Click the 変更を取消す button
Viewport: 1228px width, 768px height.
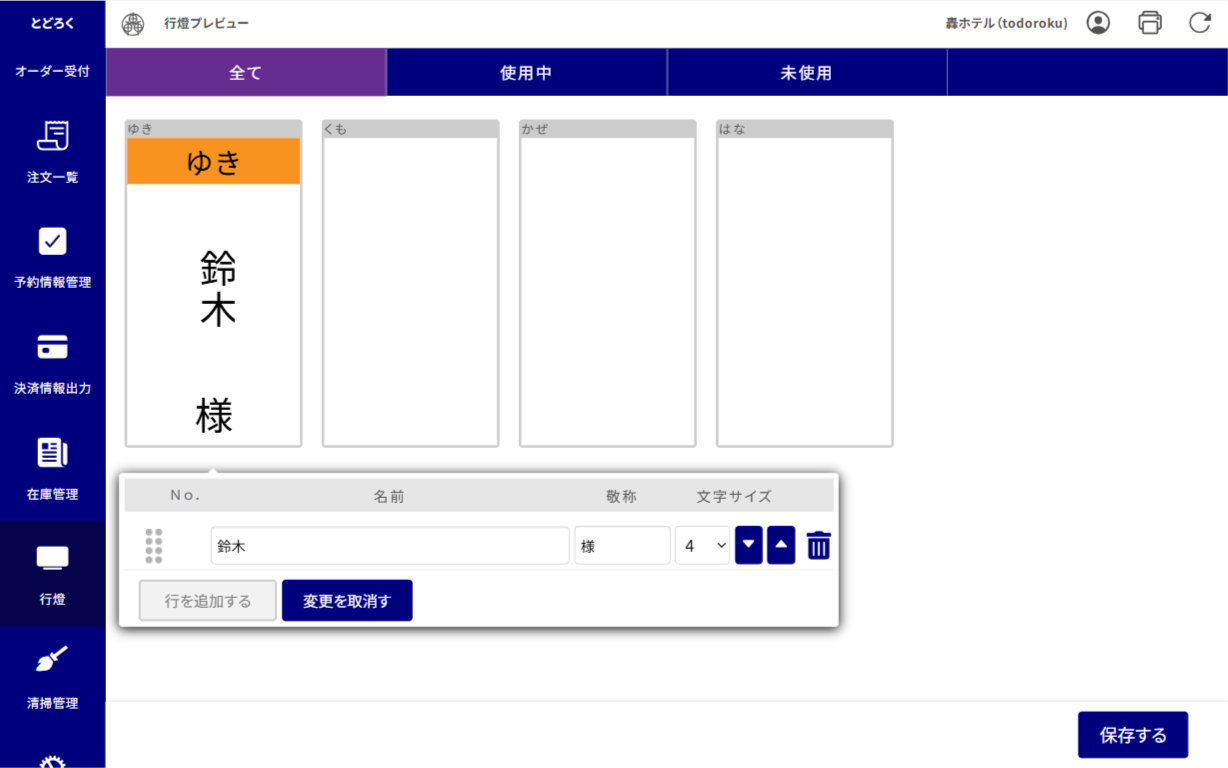coord(346,601)
